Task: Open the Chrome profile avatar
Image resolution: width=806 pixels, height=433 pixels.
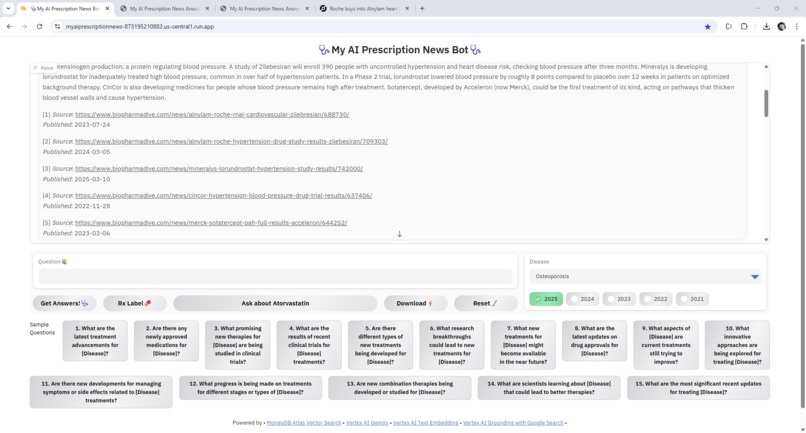Action: [x=781, y=26]
